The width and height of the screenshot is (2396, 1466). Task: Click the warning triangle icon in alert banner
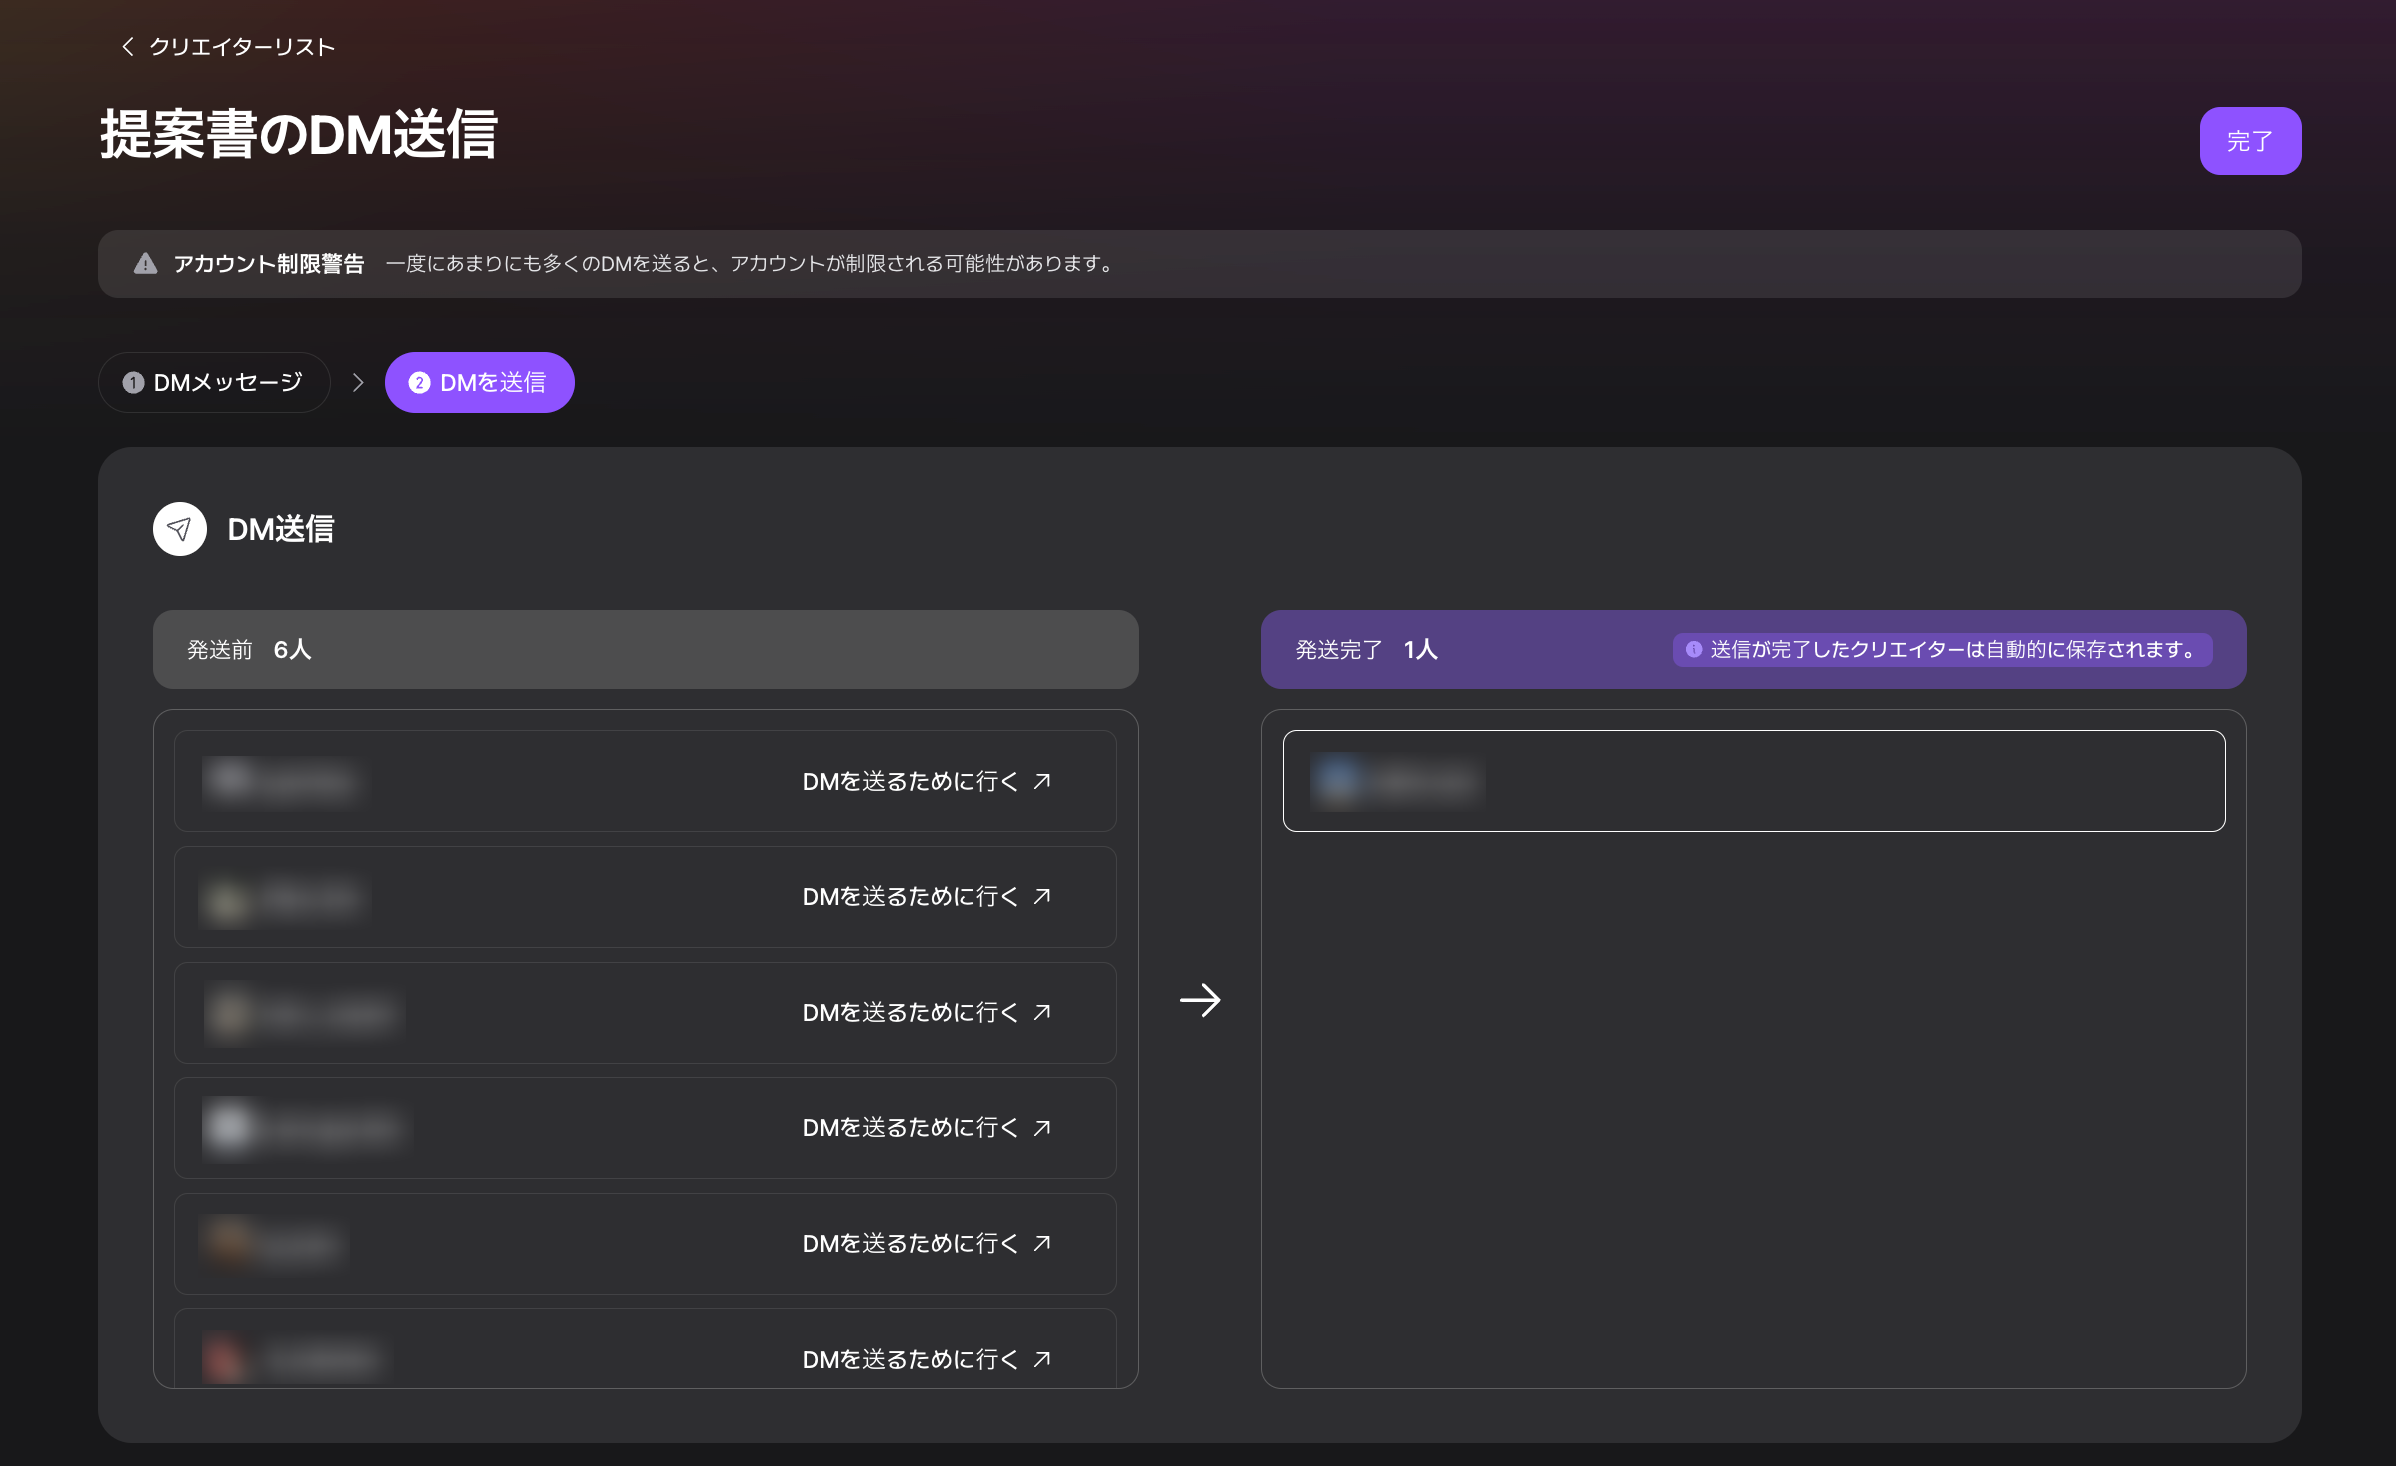146,263
